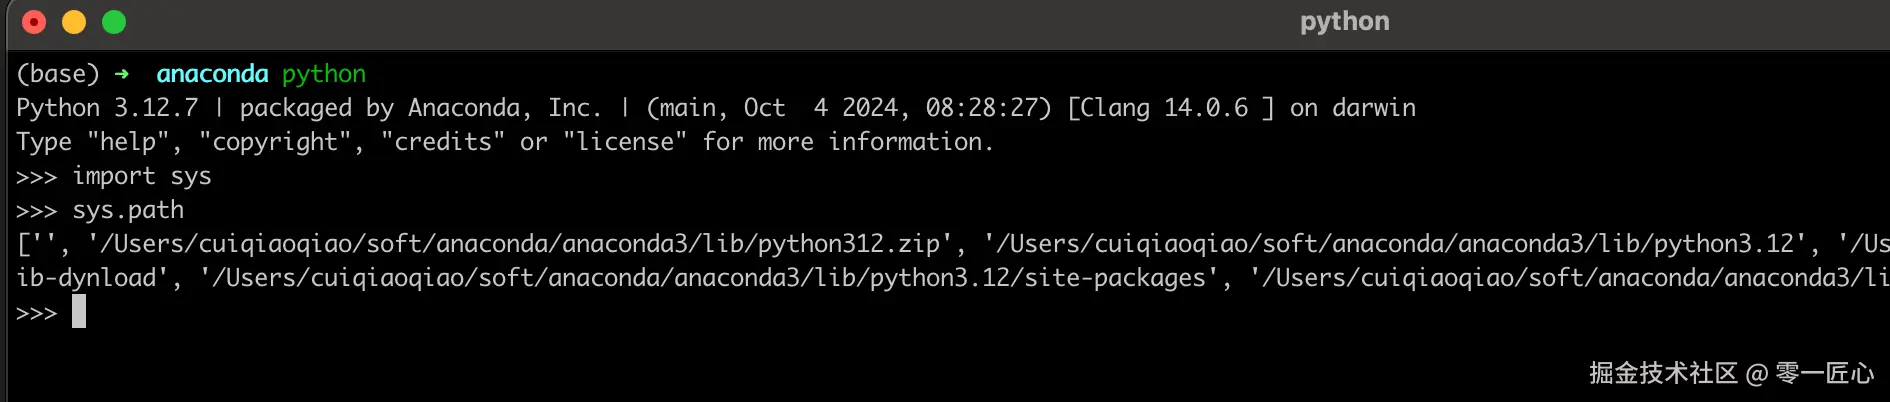Click the python312.zip path in output
This screenshot has width=1890, height=402.
[x=520, y=244]
